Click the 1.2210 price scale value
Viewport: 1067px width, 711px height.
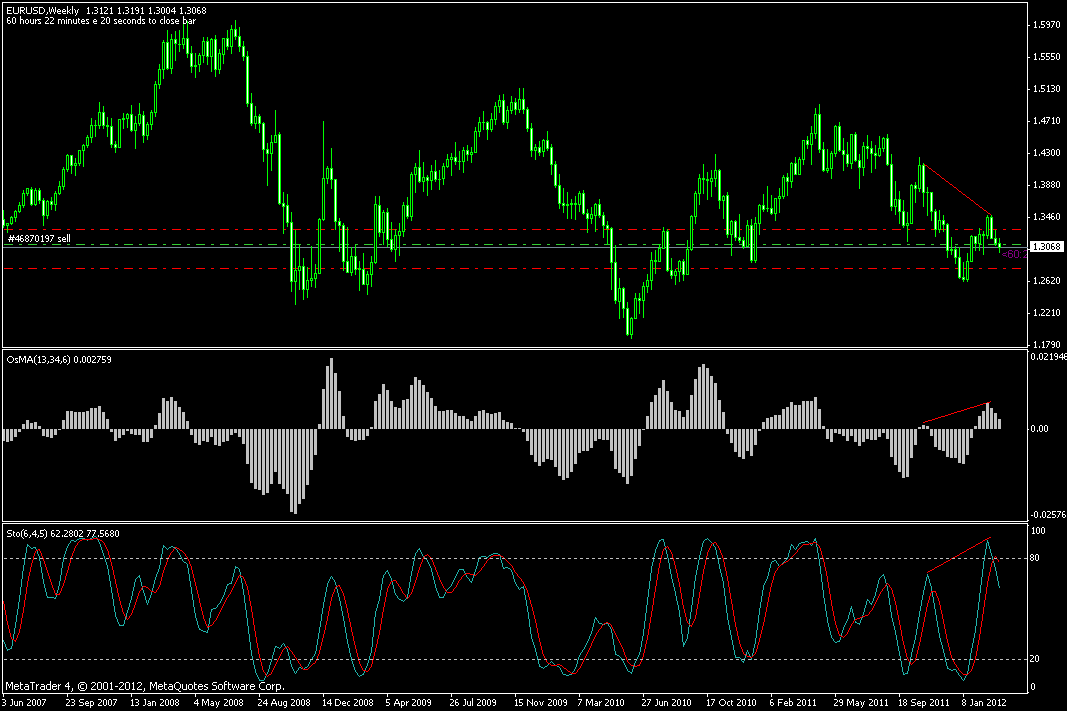coord(1047,313)
